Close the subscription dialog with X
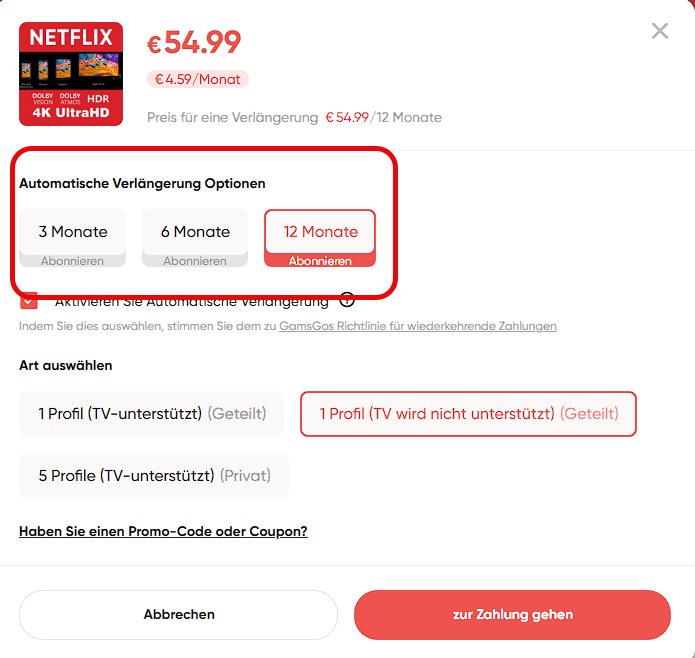 [660, 31]
